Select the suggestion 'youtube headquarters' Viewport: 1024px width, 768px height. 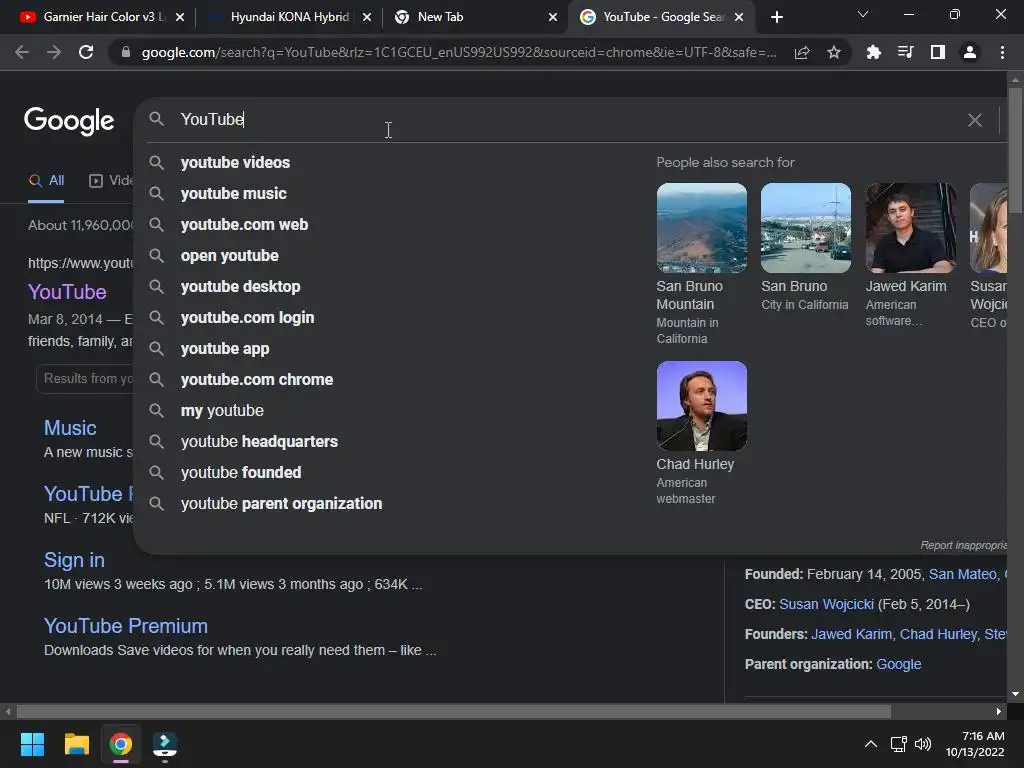pyautogui.click(x=259, y=442)
